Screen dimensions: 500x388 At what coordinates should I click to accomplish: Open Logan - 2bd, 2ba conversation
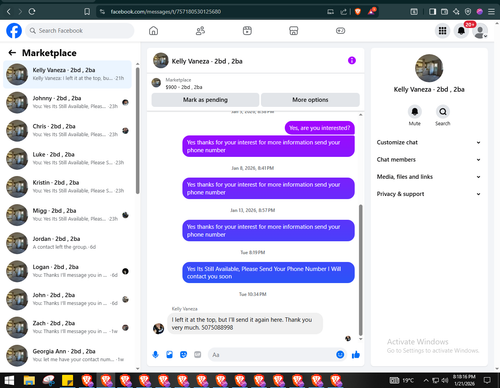[68, 271]
